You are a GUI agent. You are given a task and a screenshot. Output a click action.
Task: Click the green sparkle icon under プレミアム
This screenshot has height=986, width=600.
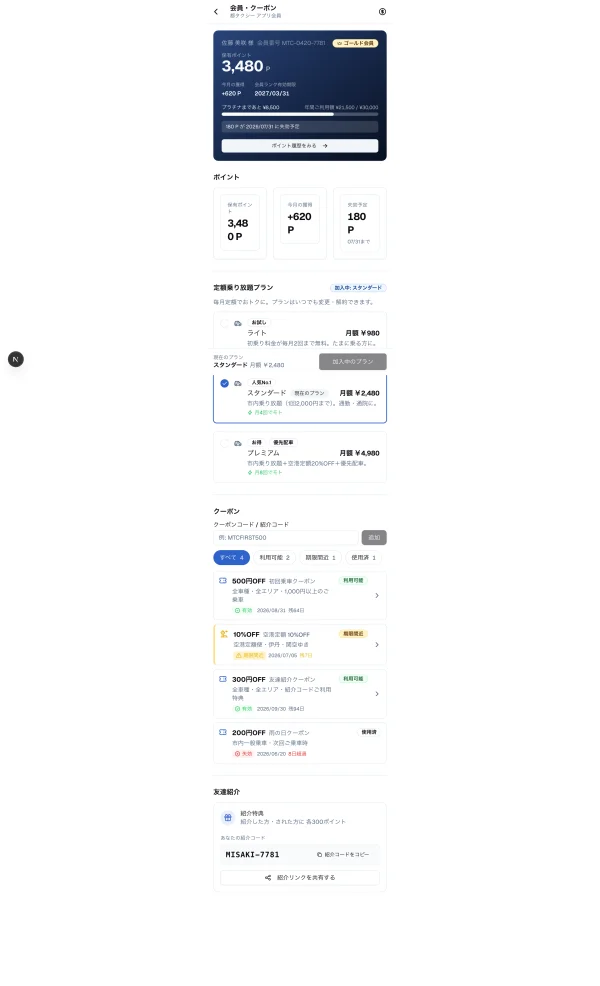tap(250, 472)
